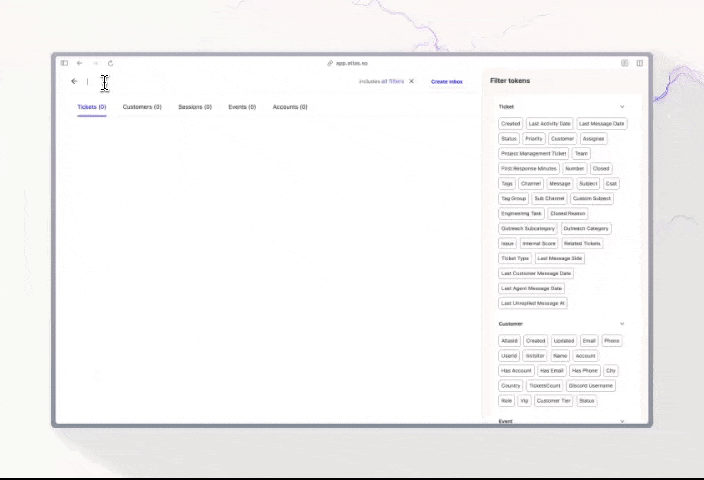Click the browser share icon
The image size is (704, 480).
coord(625,63)
